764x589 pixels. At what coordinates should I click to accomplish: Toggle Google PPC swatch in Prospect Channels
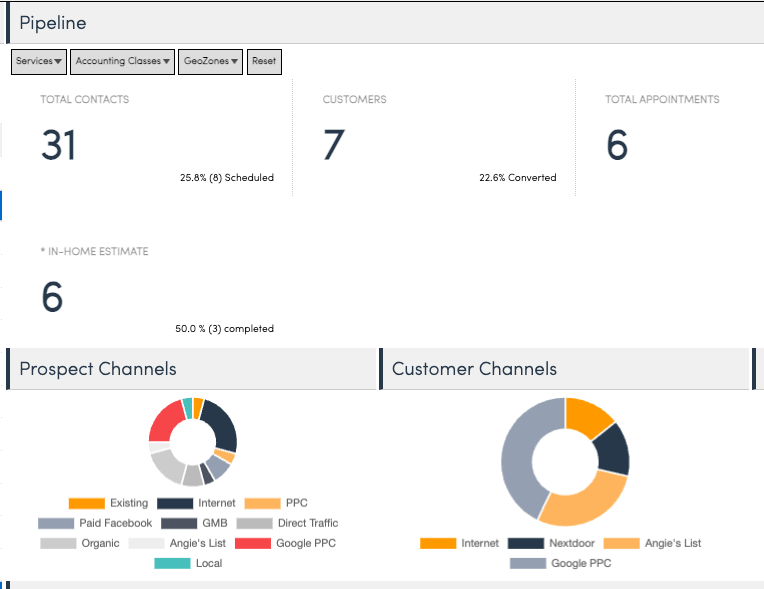[253, 543]
